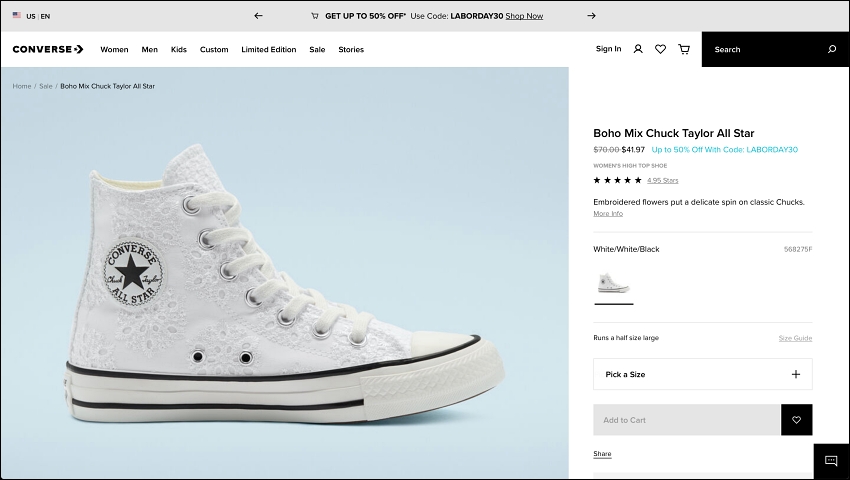Open the Stories menu
Screen dimensions: 850x480
[x=351, y=49]
